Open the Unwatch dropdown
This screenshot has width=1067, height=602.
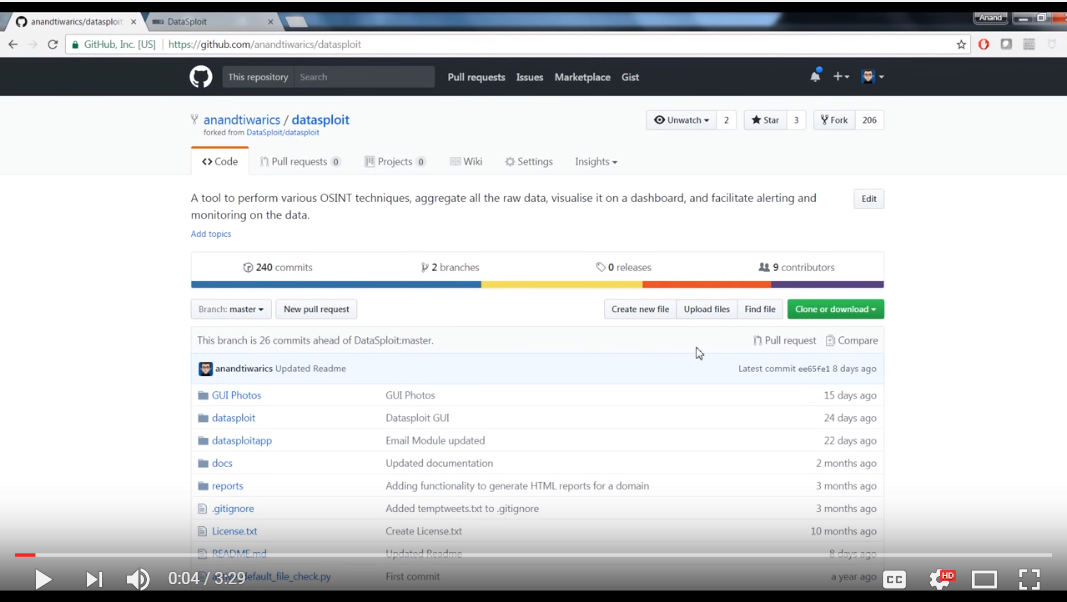[x=681, y=120]
